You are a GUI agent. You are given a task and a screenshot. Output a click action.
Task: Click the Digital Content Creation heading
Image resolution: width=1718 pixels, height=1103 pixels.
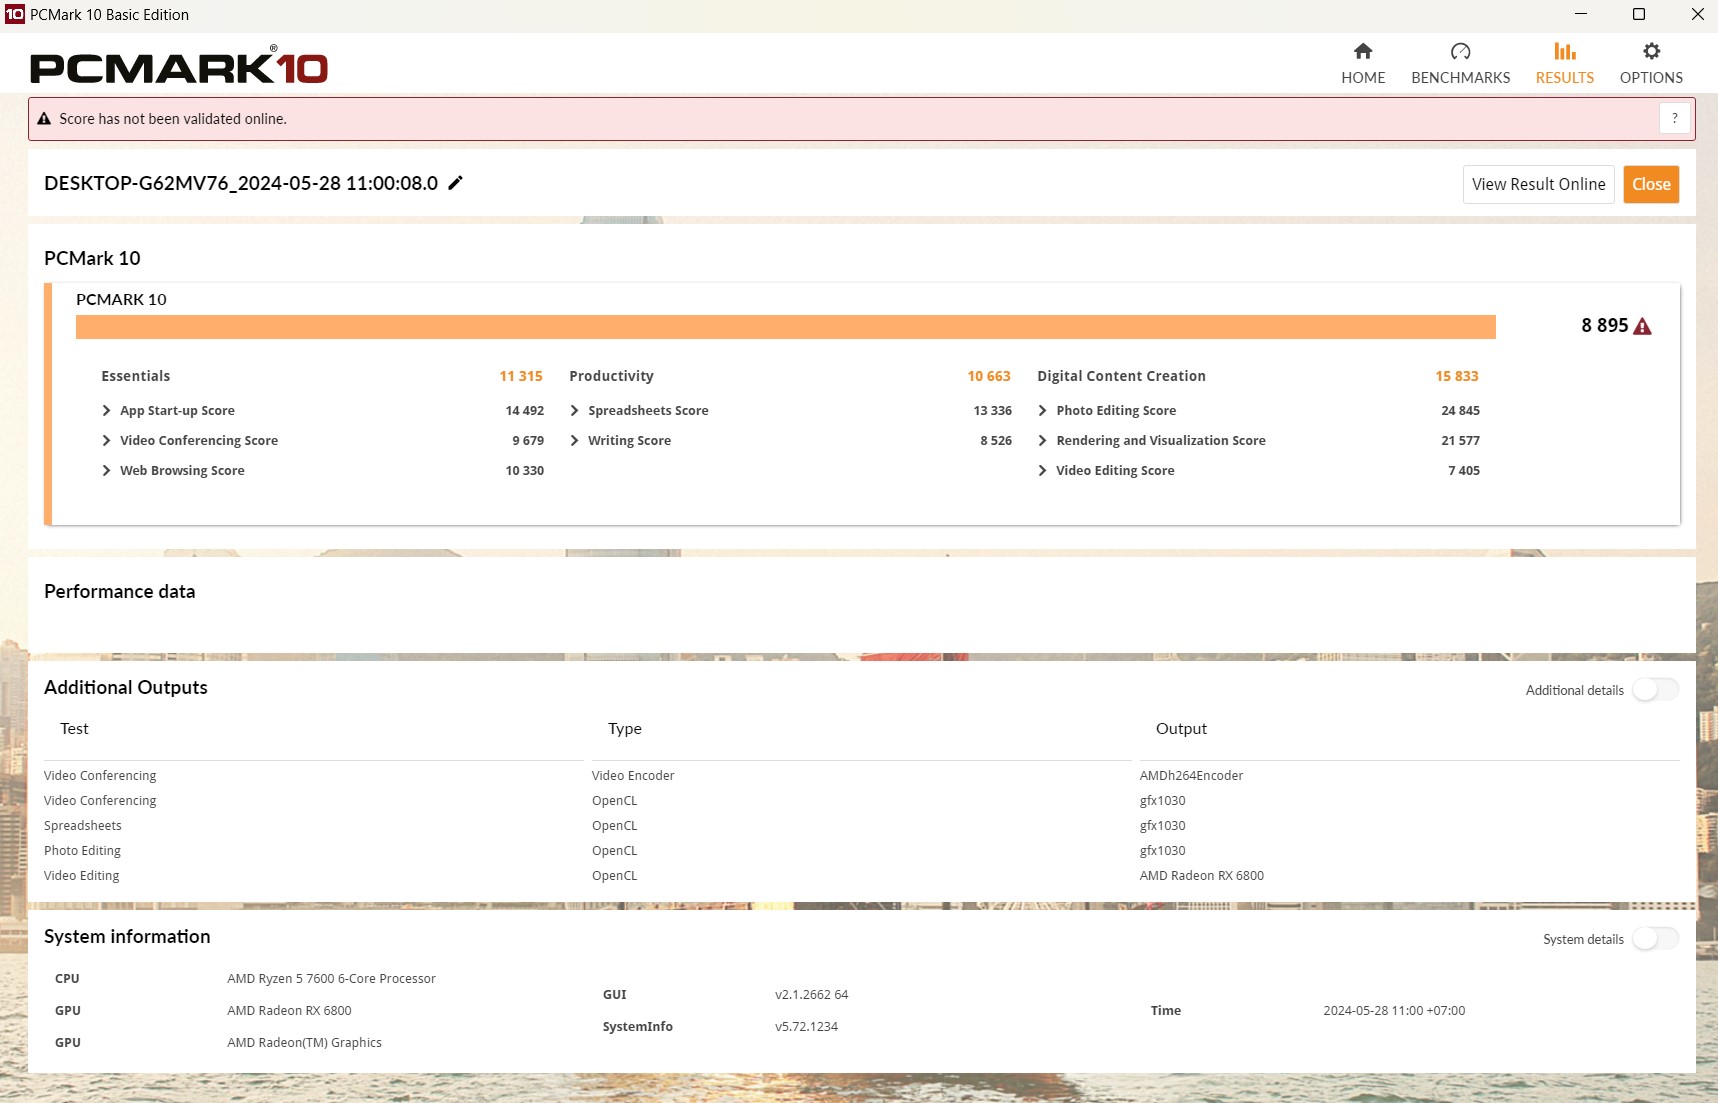1121,376
